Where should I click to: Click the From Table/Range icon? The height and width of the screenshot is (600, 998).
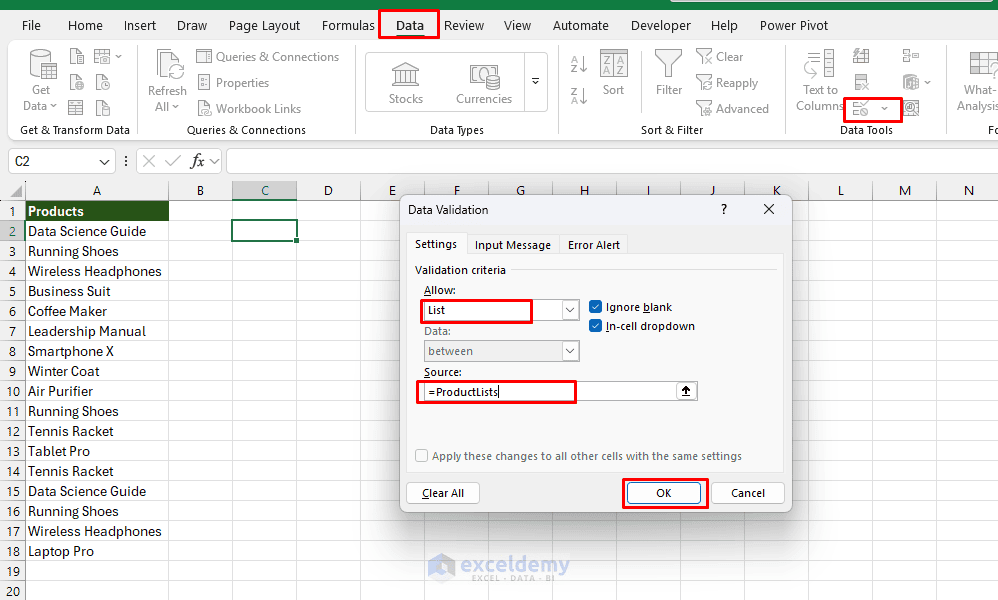click(x=76, y=108)
